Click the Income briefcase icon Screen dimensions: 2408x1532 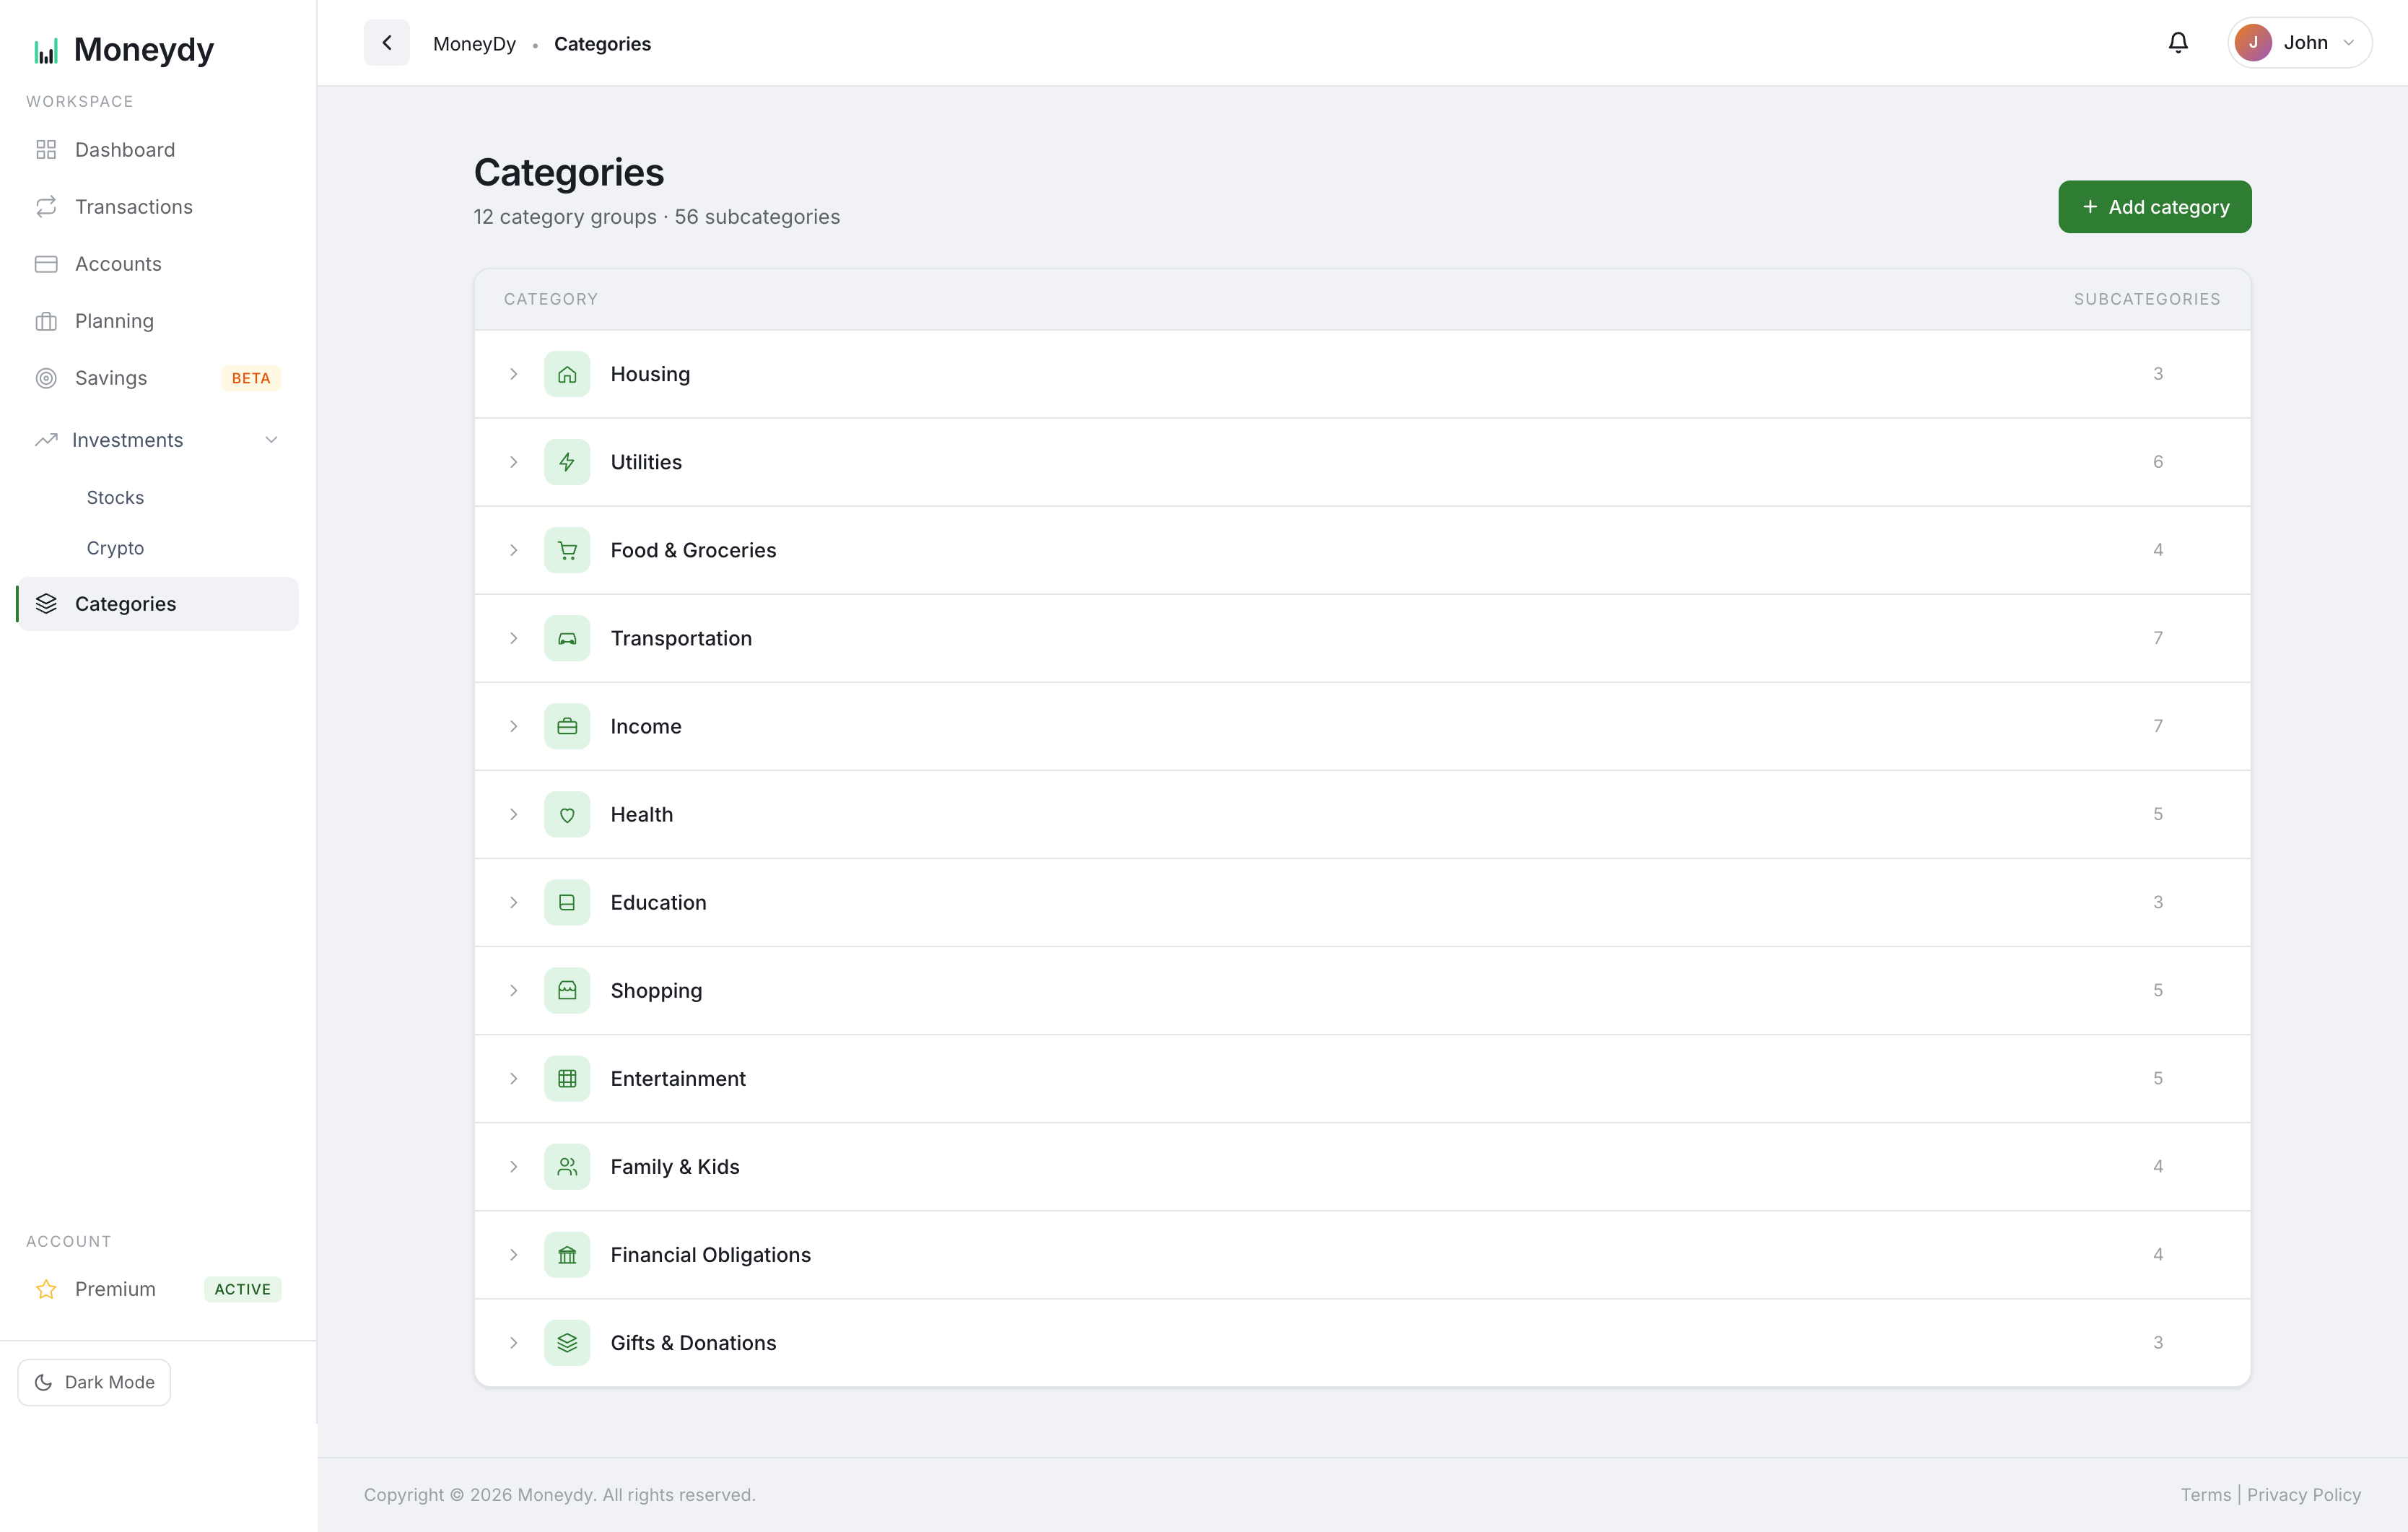[567, 726]
